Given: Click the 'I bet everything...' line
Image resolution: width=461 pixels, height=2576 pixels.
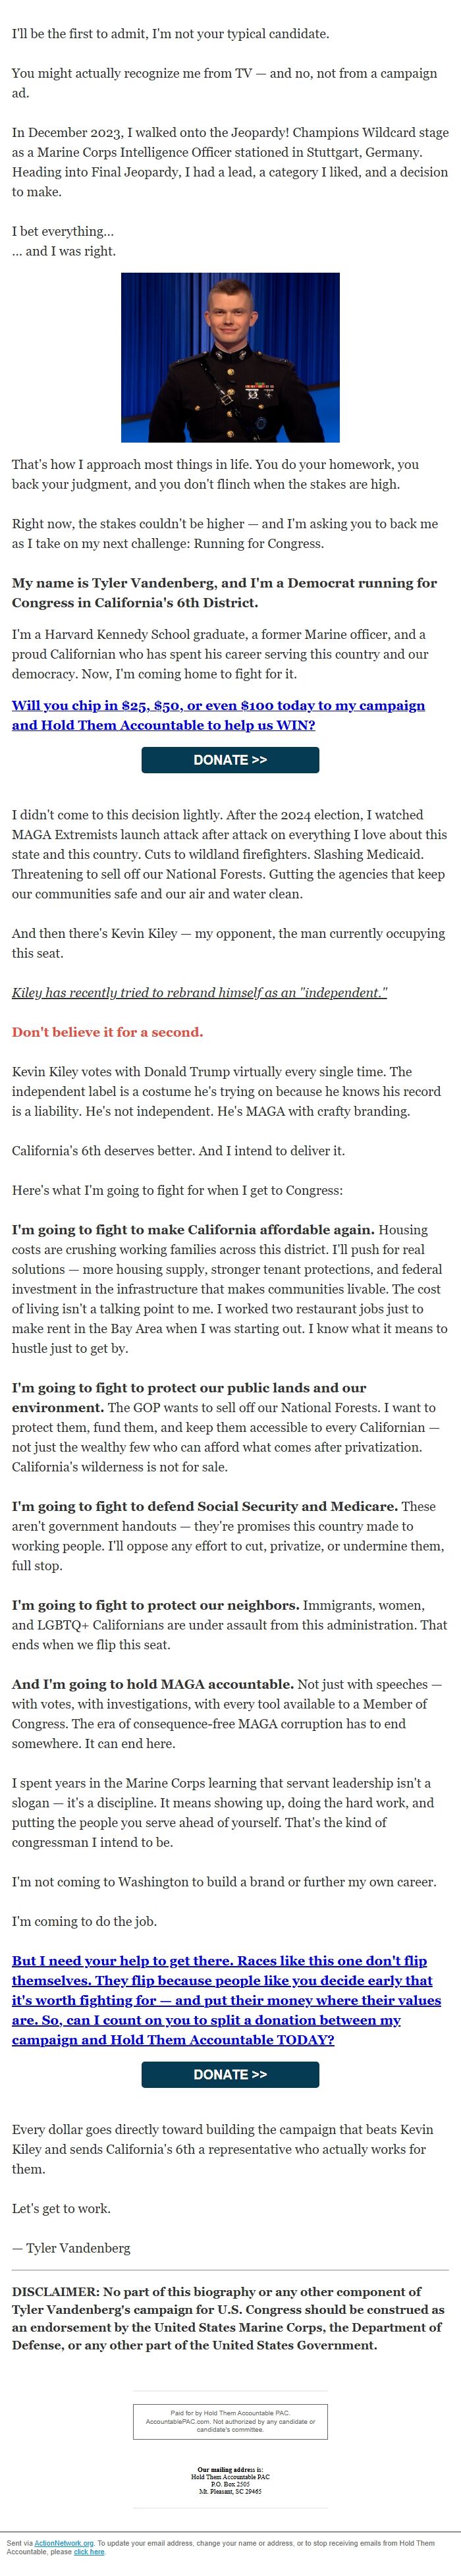Looking at the screenshot, I should [63, 231].
